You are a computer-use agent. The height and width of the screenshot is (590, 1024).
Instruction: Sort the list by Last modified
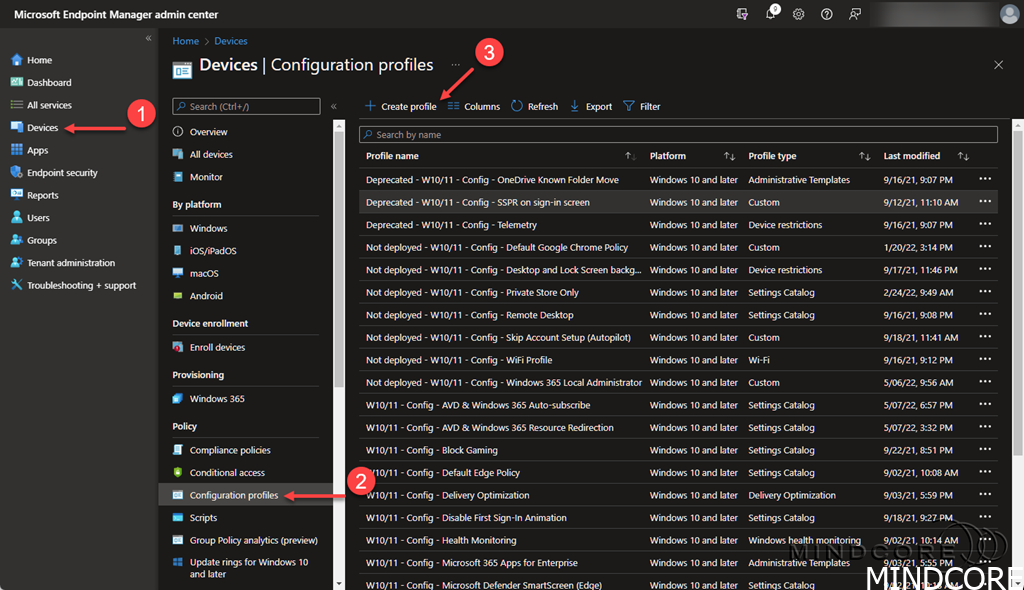pos(963,156)
